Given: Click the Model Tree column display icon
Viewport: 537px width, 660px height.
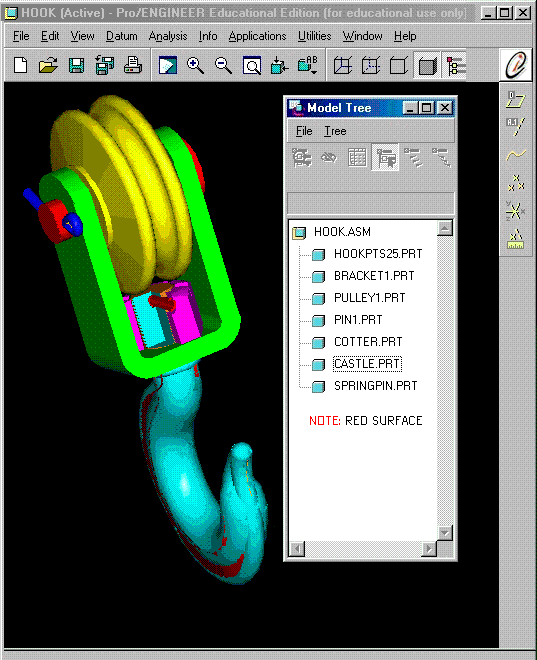Looking at the screenshot, I should pos(357,158).
